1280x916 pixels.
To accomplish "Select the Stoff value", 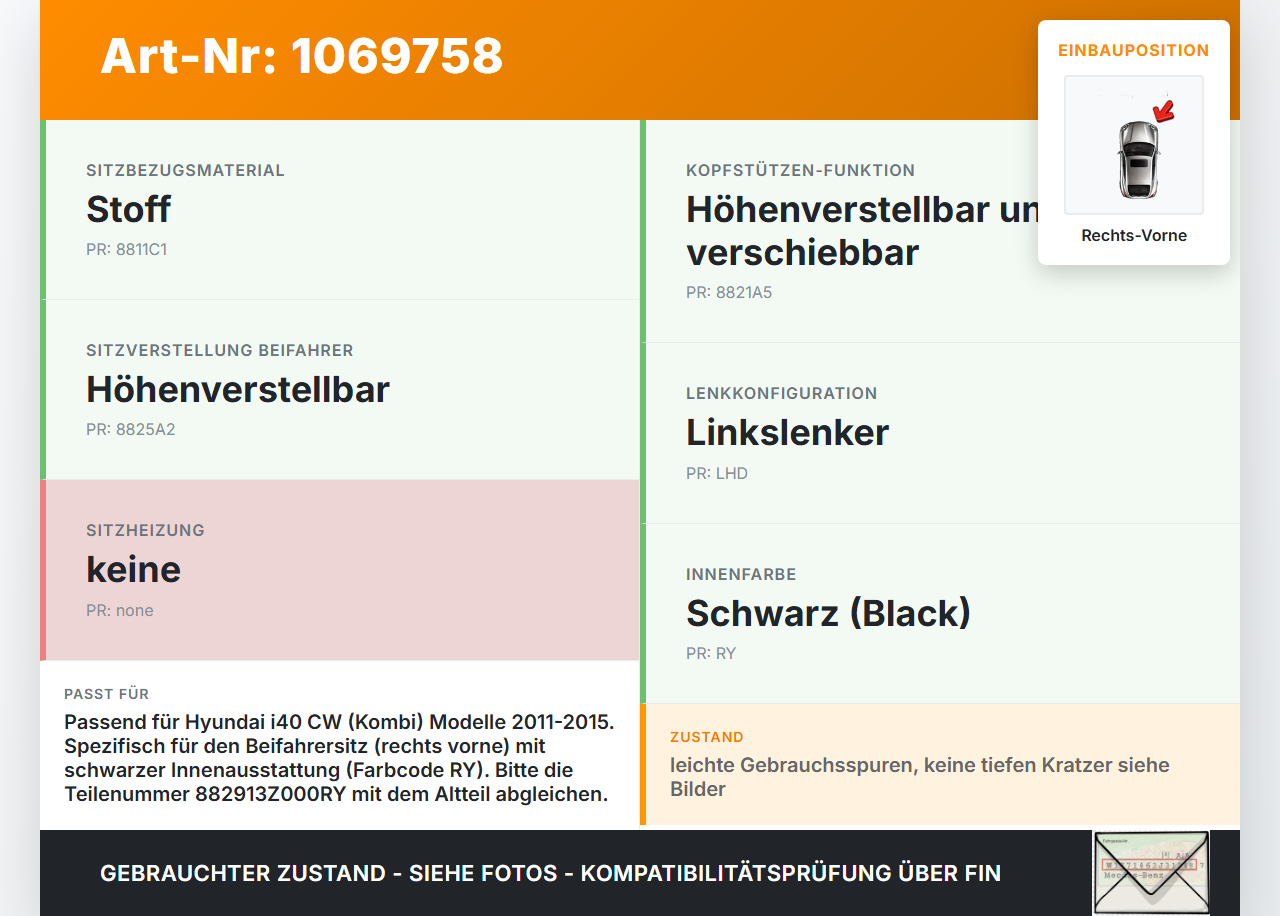I will click(128, 209).
